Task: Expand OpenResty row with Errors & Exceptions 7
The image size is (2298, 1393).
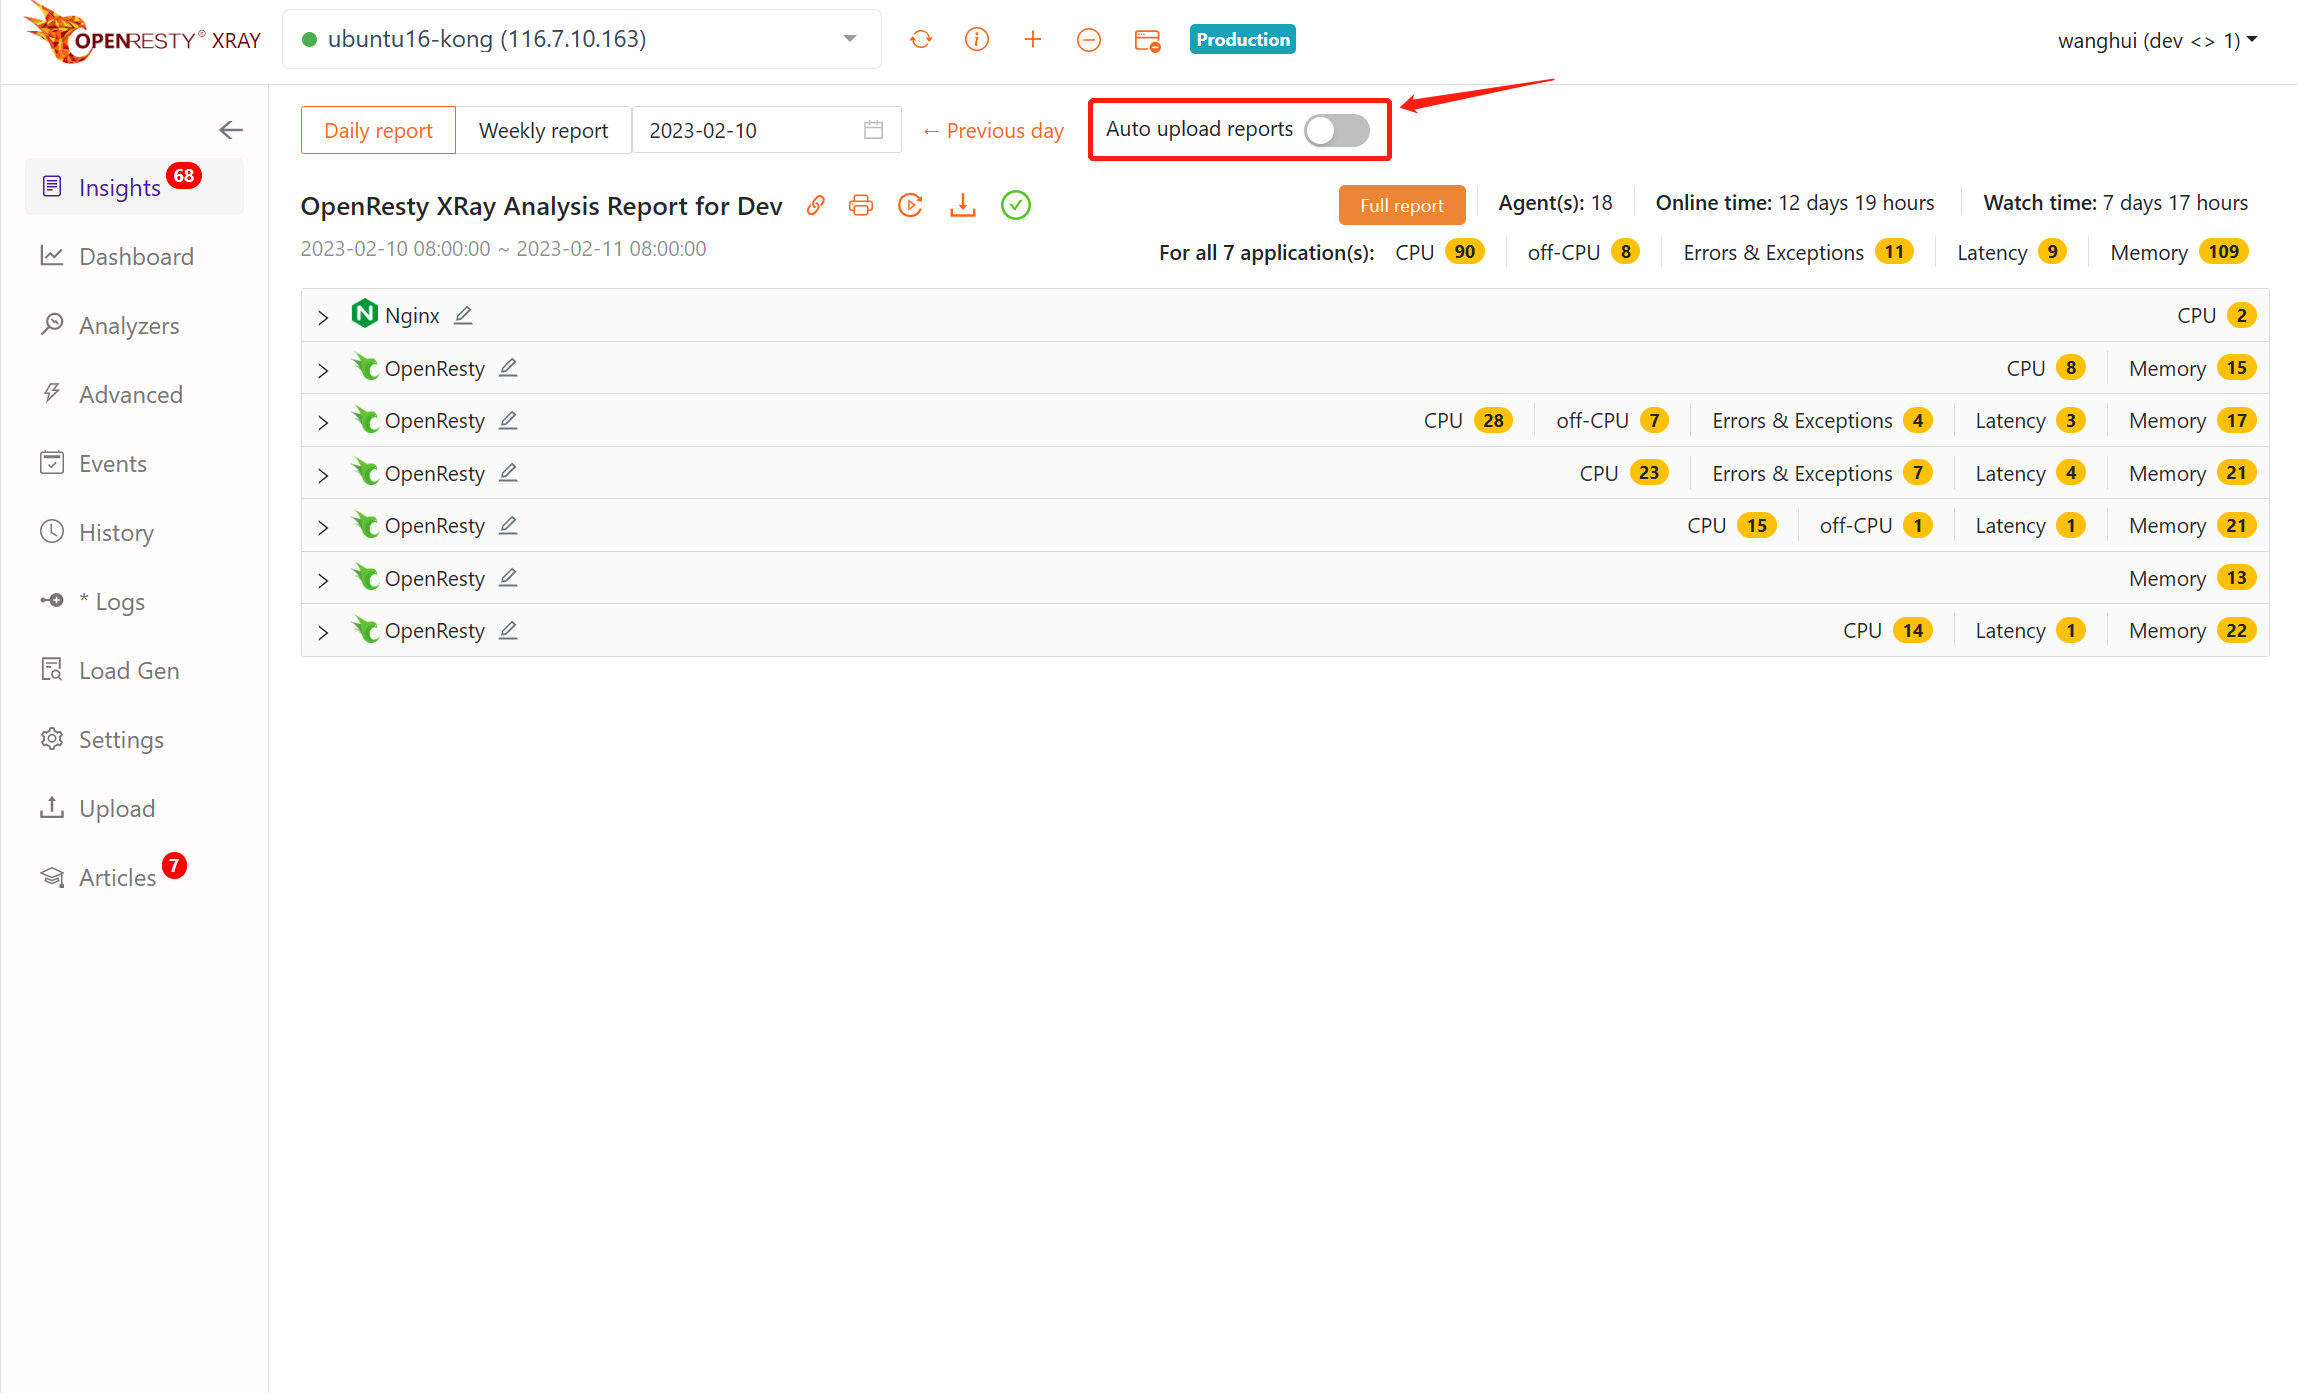Action: pos(323,475)
